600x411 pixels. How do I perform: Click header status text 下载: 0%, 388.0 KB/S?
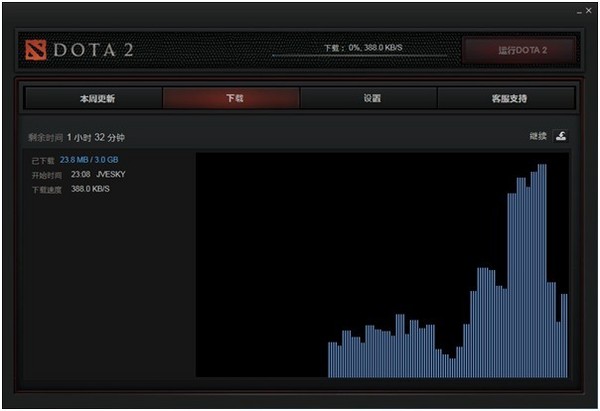pos(363,48)
